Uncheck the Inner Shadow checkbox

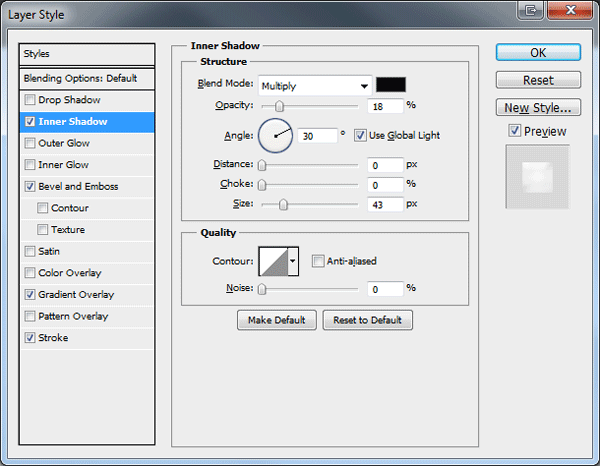[30, 122]
